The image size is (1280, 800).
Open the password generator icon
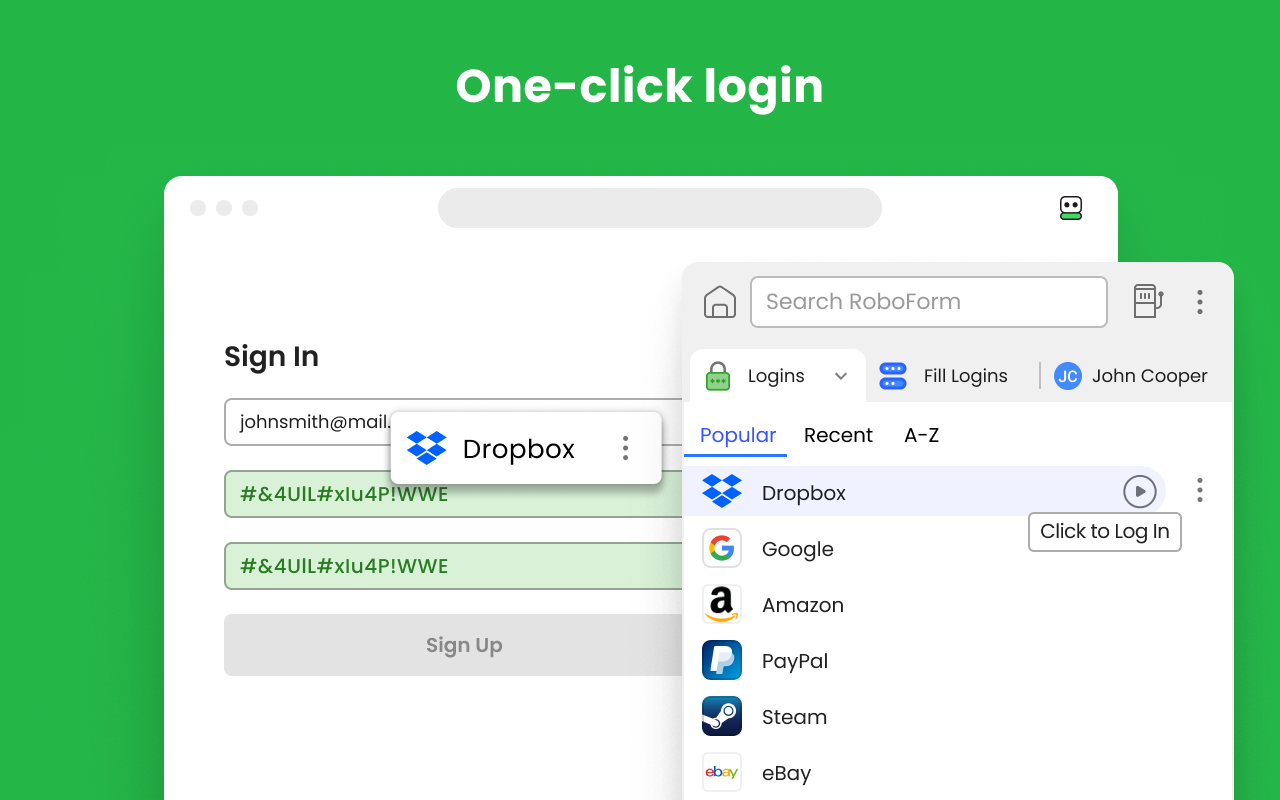click(x=1148, y=301)
